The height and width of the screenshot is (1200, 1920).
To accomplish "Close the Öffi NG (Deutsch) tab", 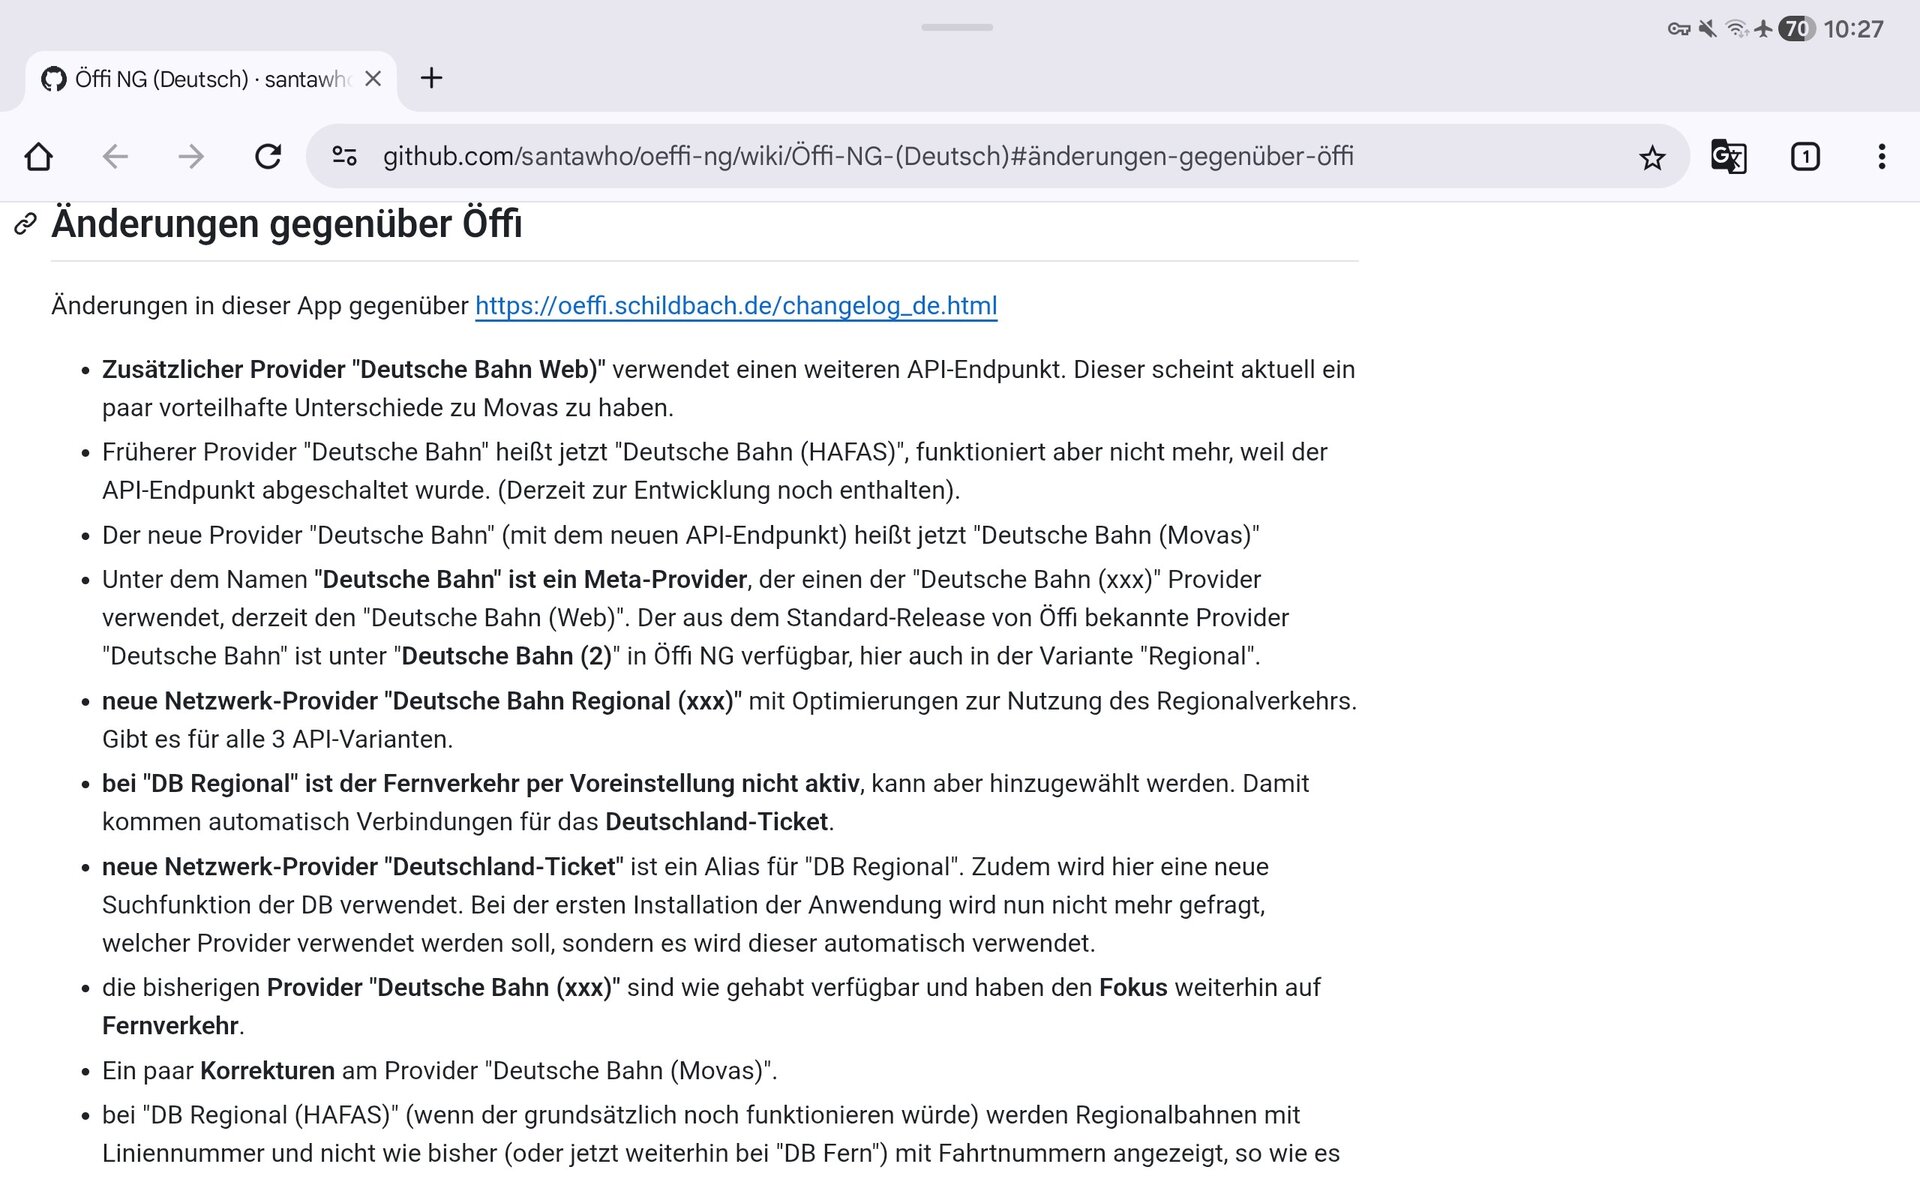I will tap(373, 78).
